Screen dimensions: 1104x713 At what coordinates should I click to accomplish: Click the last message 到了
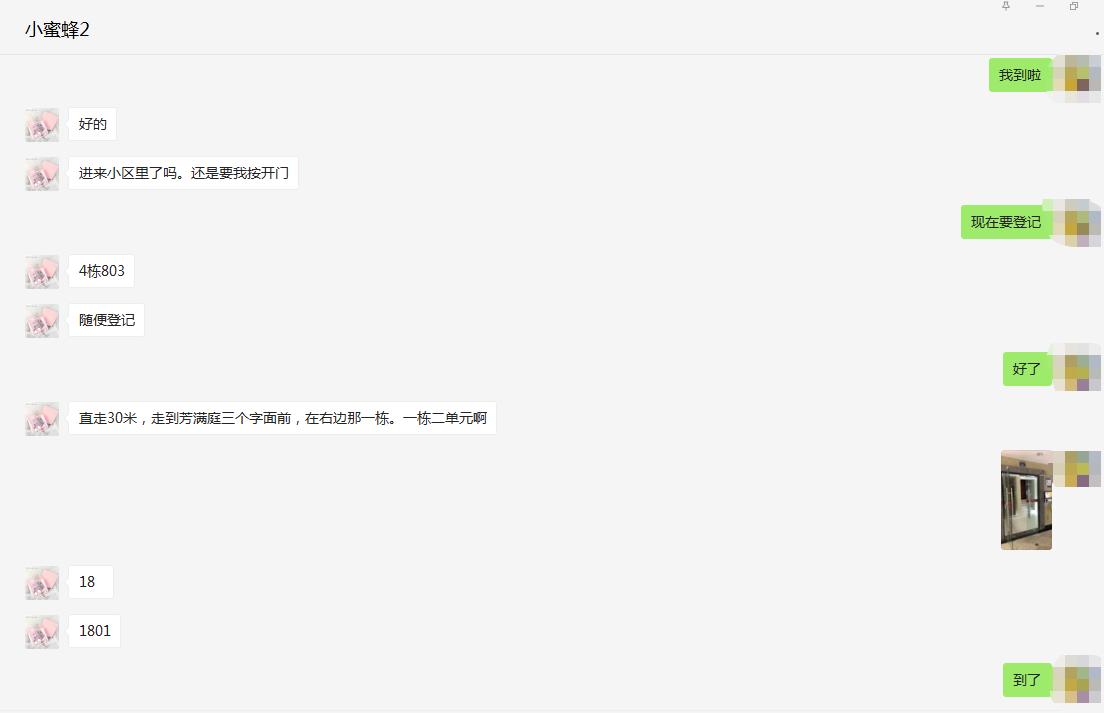pyautogui.click(x=1026, y=680)
